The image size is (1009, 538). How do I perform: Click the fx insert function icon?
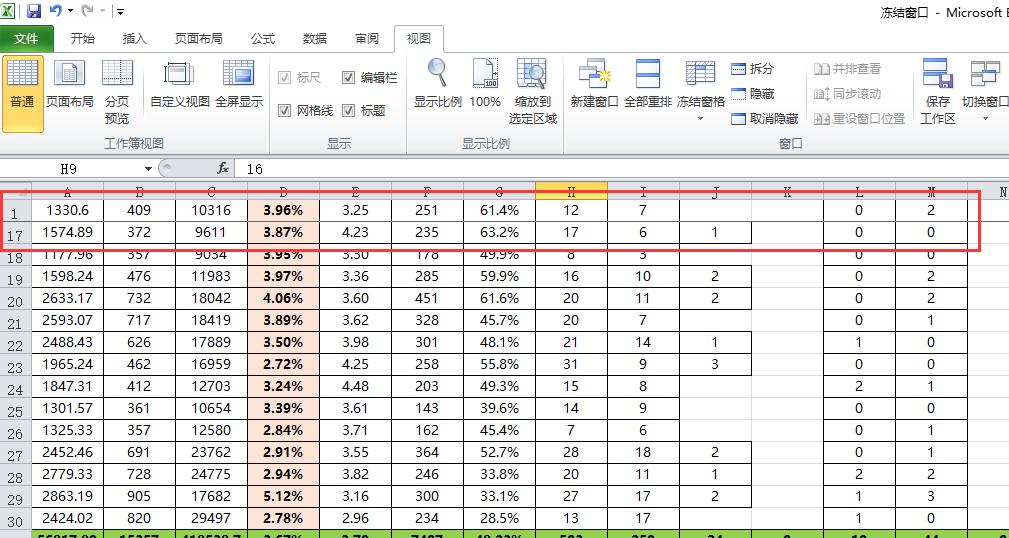click(x=223, y=169)
